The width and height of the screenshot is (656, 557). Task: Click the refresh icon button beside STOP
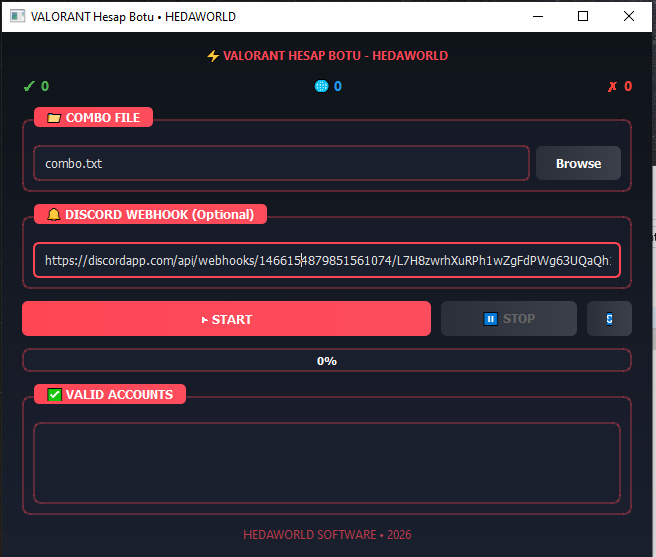click(609, 318)
